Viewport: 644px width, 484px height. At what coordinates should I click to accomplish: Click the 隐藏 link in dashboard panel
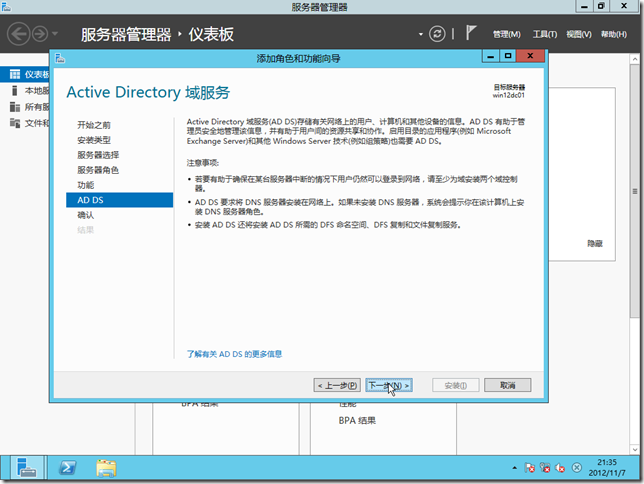coord(594,244)
